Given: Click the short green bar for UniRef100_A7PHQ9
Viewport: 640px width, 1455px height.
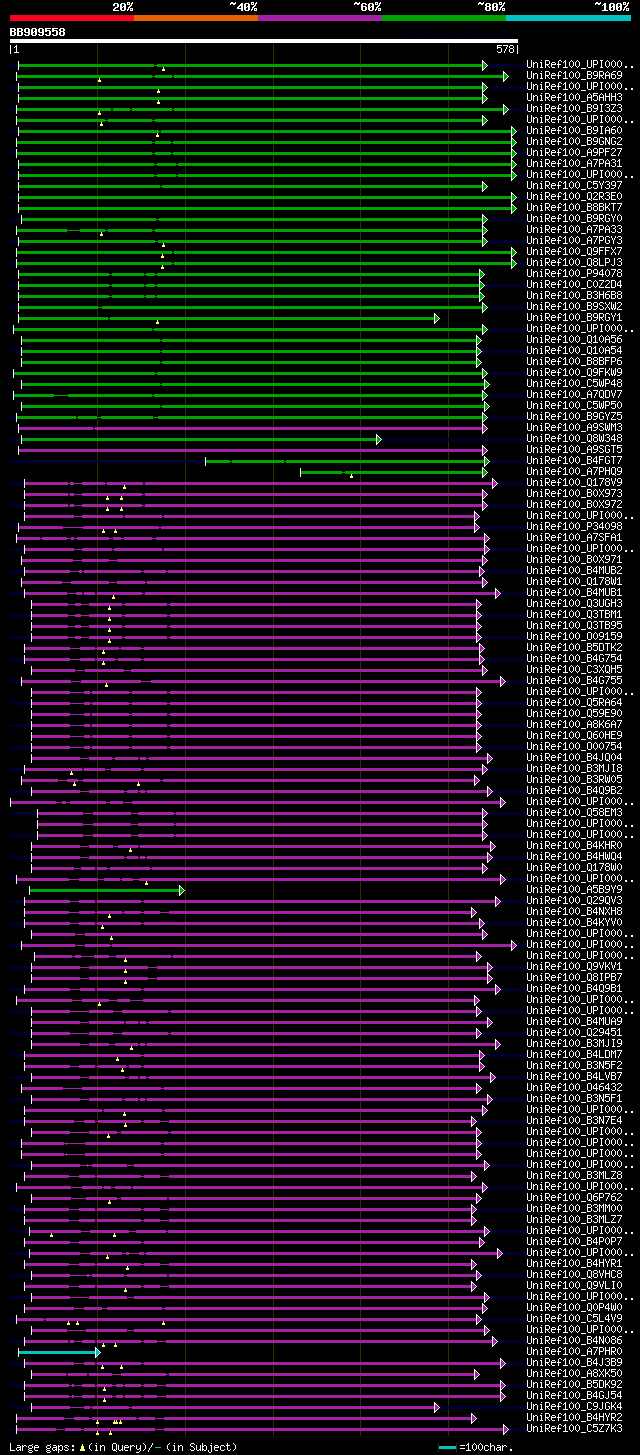Looking at the screenshot, I should (x=395, y=472).
